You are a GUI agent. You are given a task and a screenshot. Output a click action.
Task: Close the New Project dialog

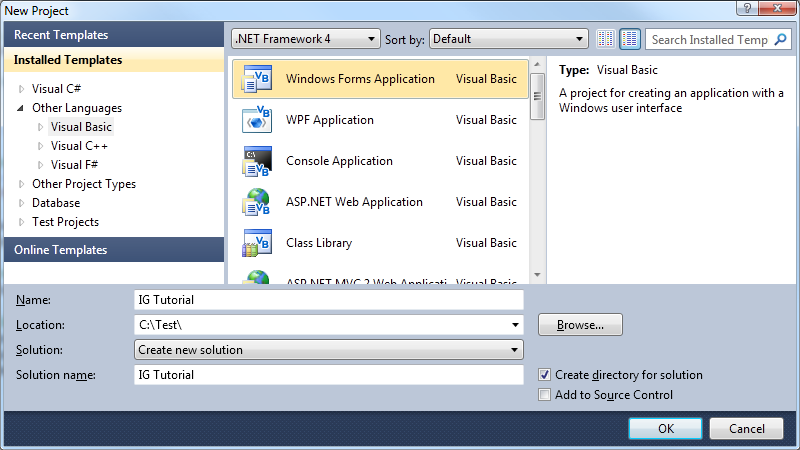777,8
